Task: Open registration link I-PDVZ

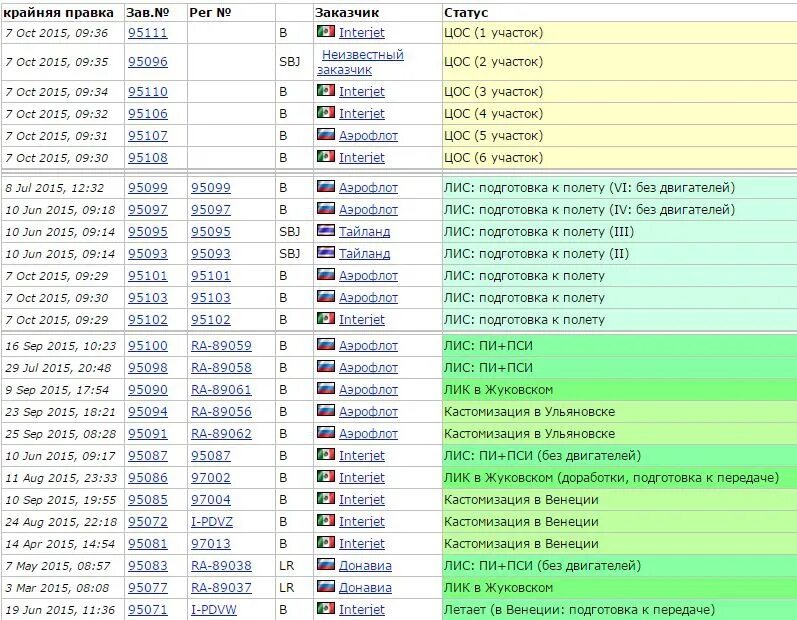Action: tap(212, 521)
